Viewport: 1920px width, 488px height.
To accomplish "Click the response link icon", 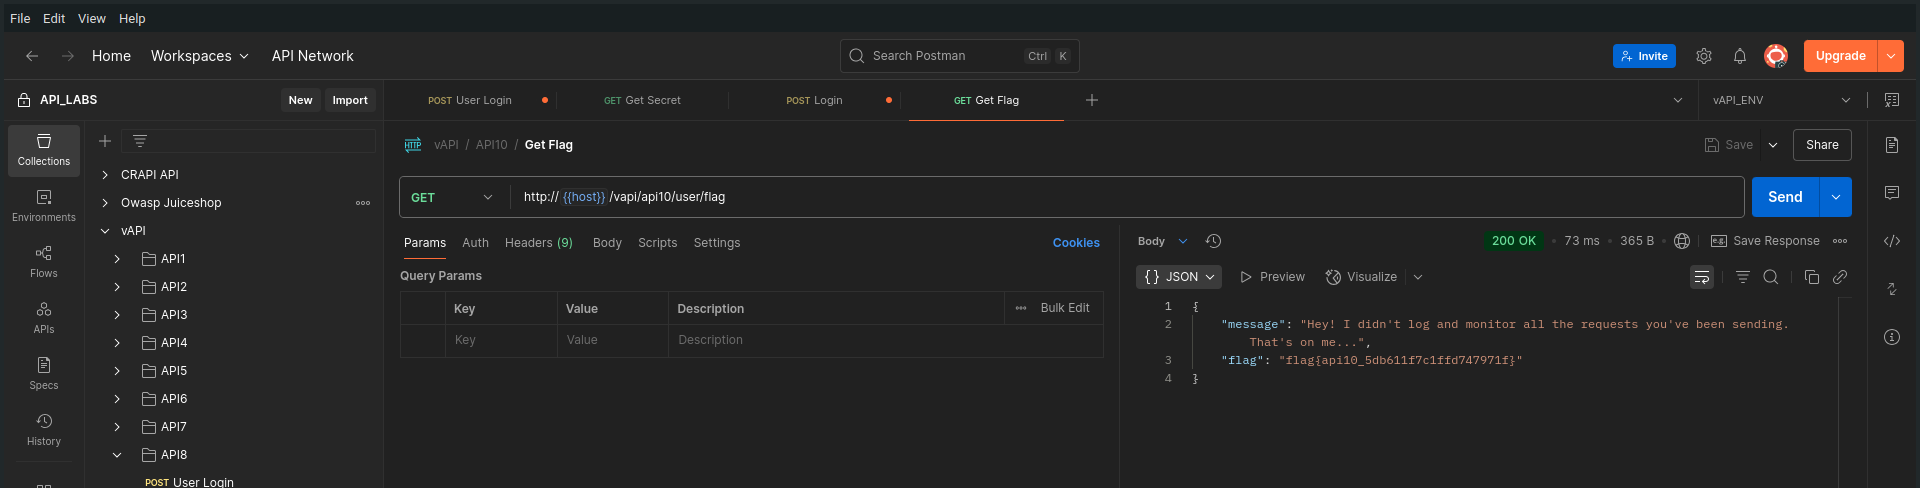I will click(x=1840, y=277).
